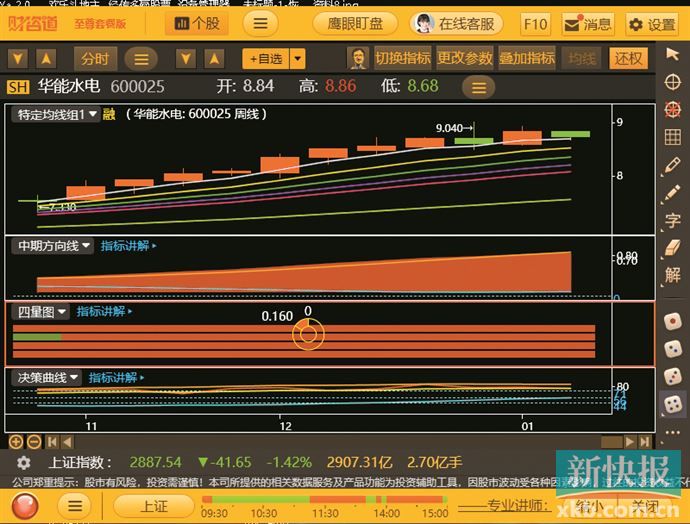Click the SH market badge
This screenshot has height=524, width=690.
pos(18,87)
